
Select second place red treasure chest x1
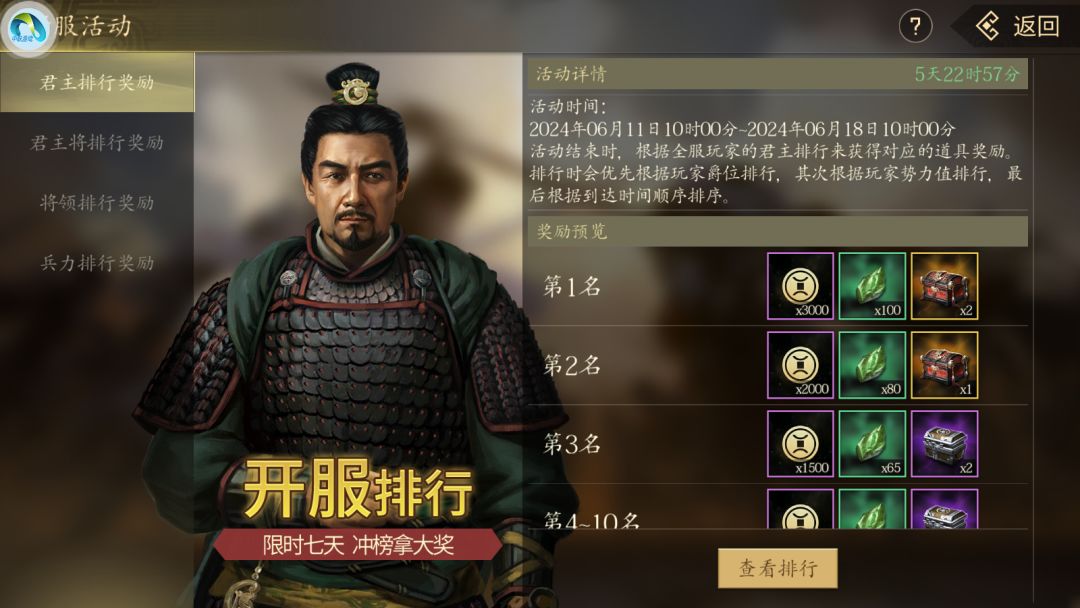pyautogui.click(x=944, y=365)
